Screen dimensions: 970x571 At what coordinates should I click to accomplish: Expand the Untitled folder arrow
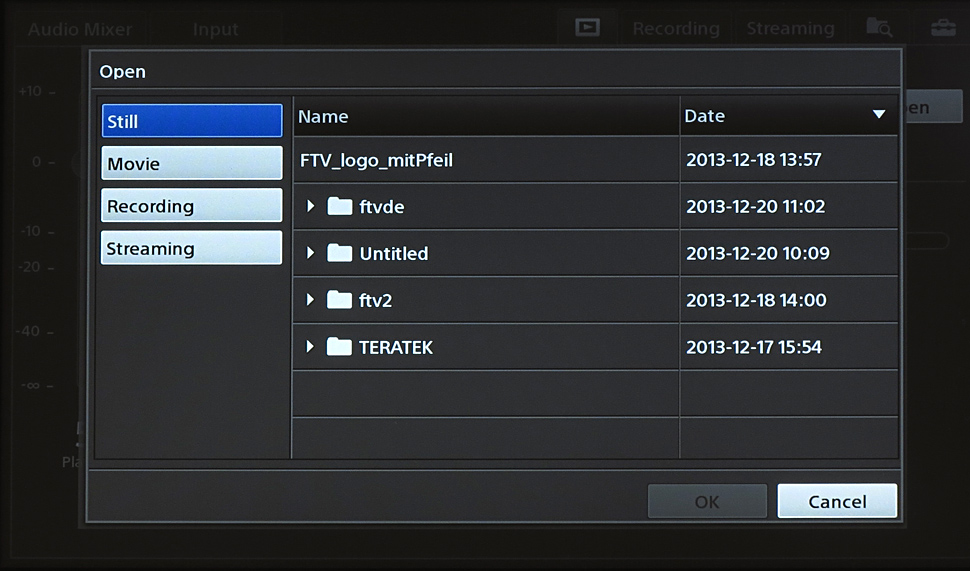[x=310, y=253]
